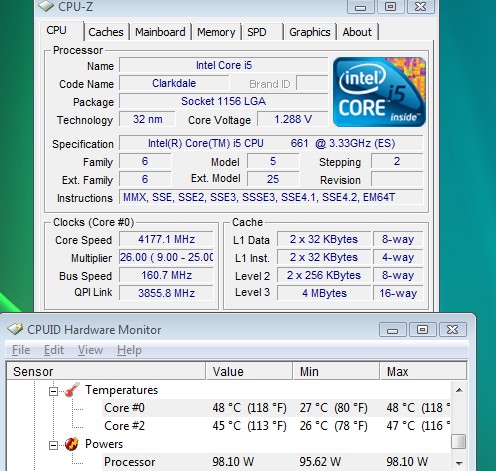Open the File menu in Hardware Monitor
This screenshot has width=496, height=471.
click(21, 350)
